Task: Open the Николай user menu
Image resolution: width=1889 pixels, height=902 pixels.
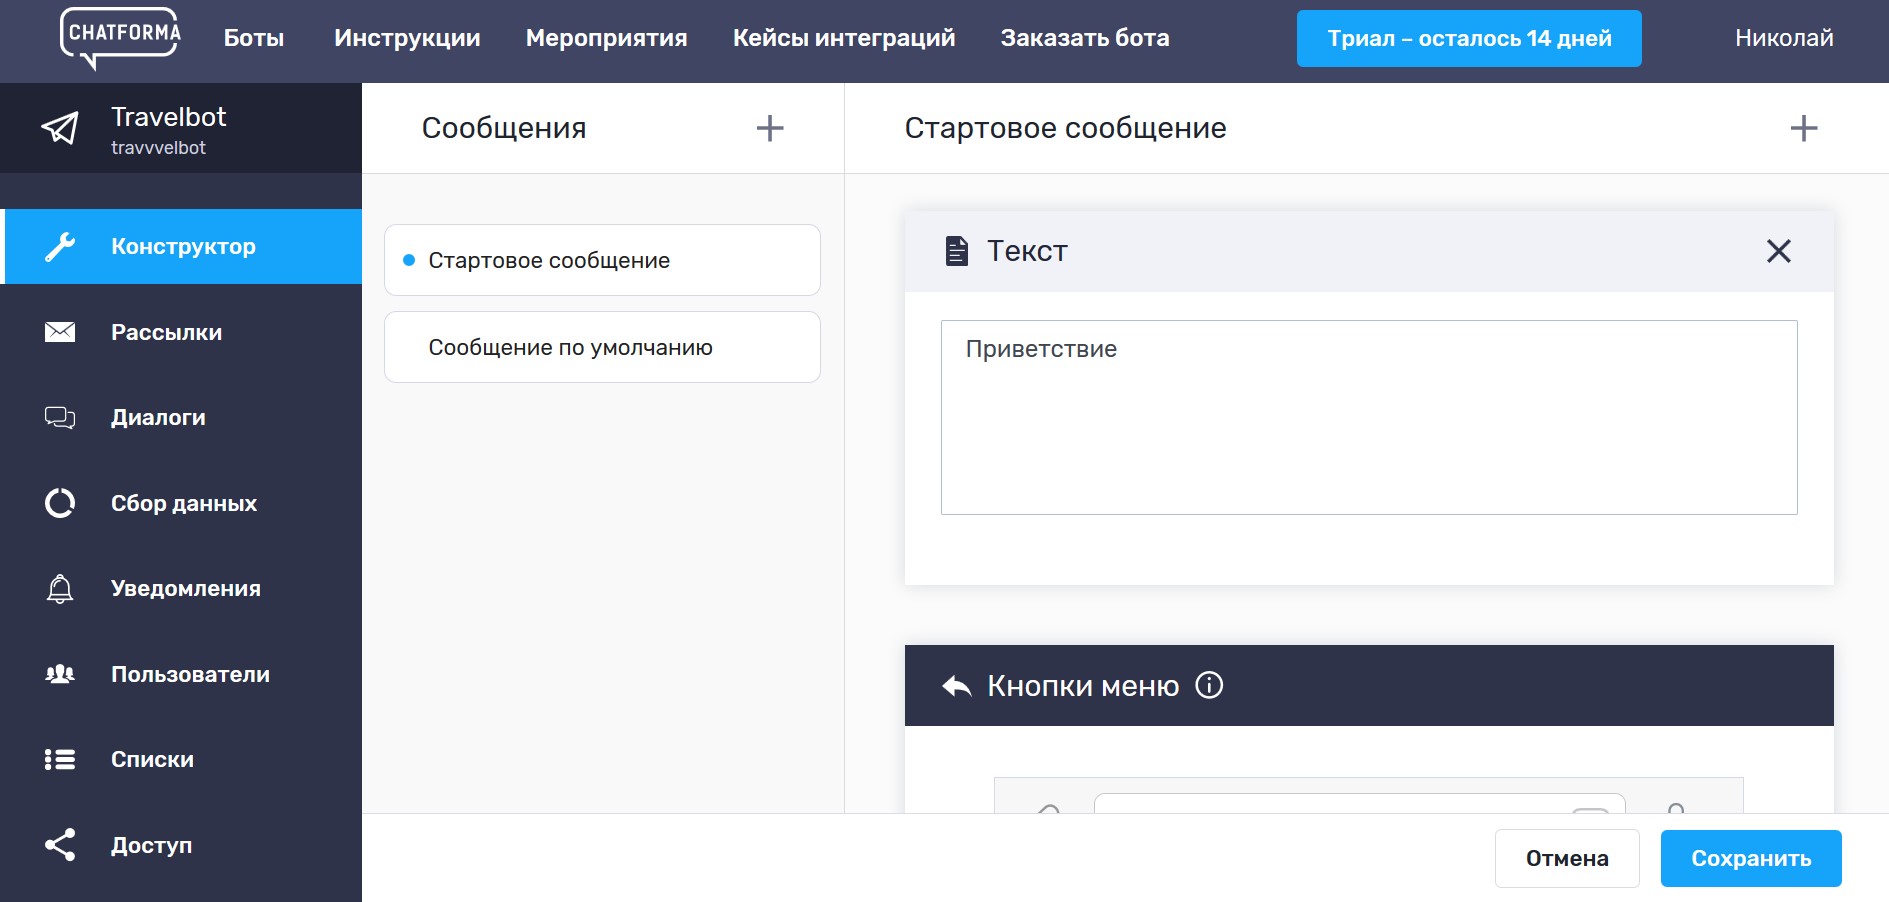Action: coord(1783,38)
